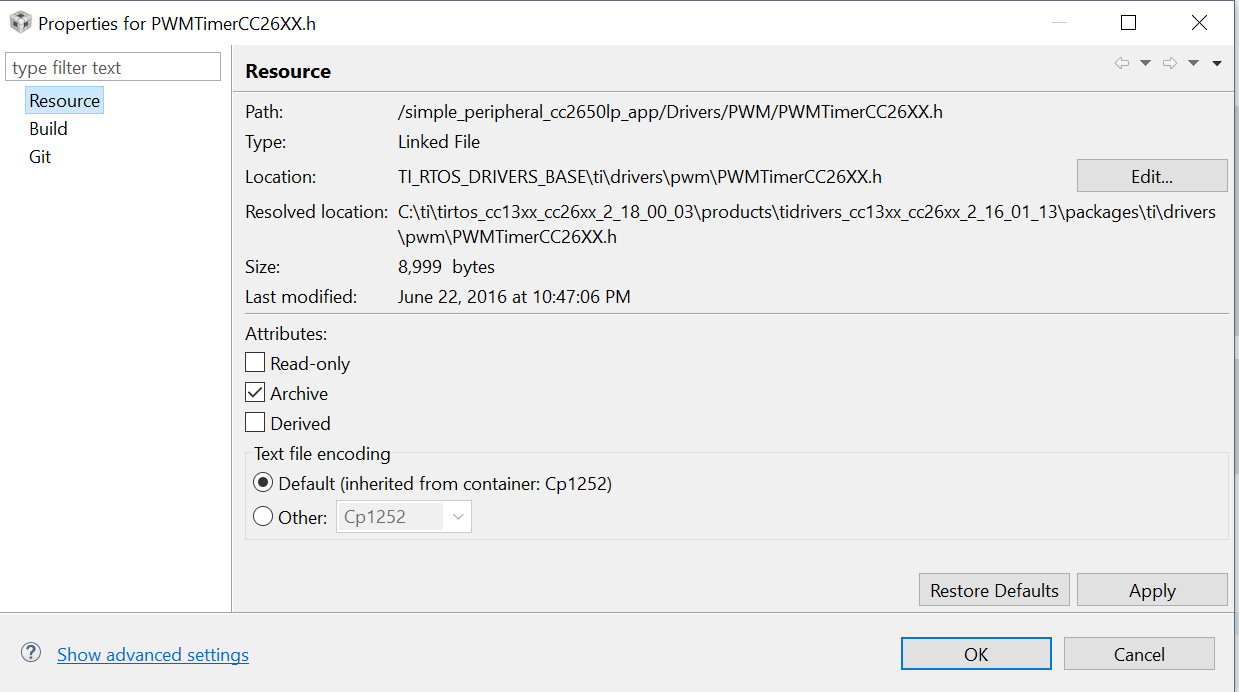Expand the Other encoding combo box
Image resolution: width=1239 pixels, height=692 pixels.
458,517
